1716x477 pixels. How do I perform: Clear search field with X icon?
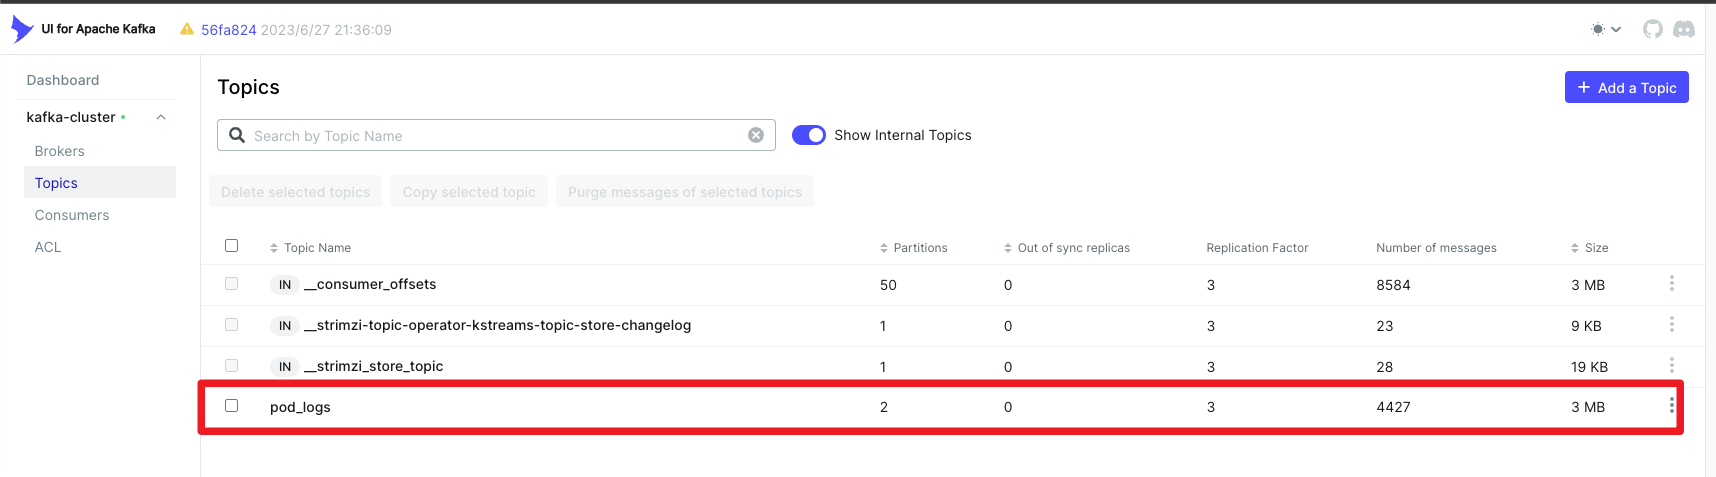[x=756, y=135]
